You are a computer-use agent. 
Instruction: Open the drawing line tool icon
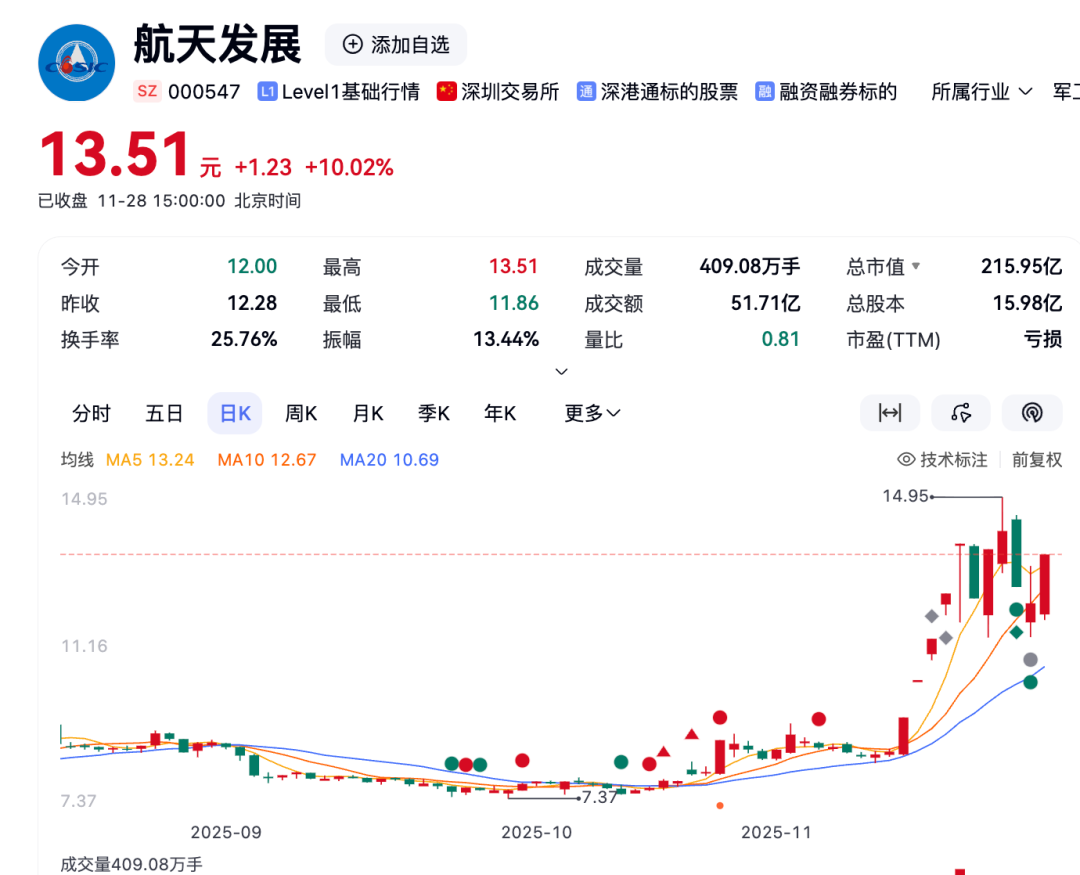pyautogui.click(x=961, y=413)
